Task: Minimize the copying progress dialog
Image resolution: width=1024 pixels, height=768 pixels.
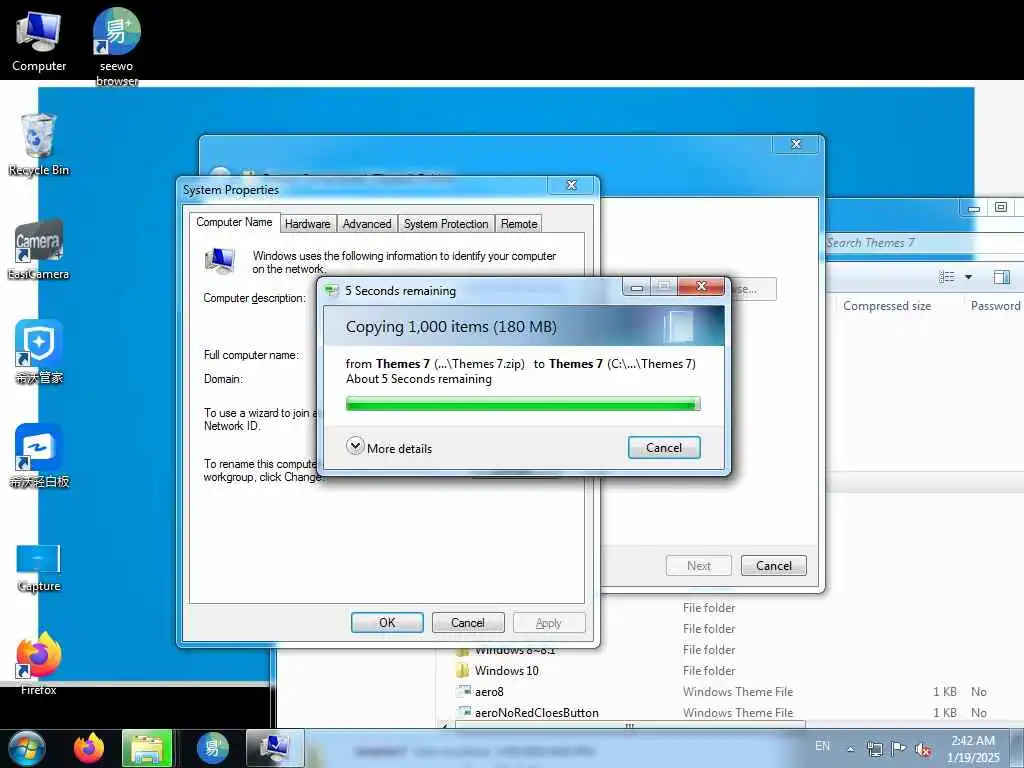Action: [637, 287]
